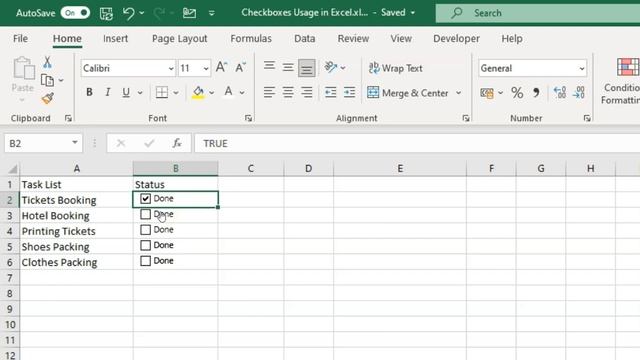
Task: Check the Printing Tickets Done checkbox
Action: tap(145, 229)
